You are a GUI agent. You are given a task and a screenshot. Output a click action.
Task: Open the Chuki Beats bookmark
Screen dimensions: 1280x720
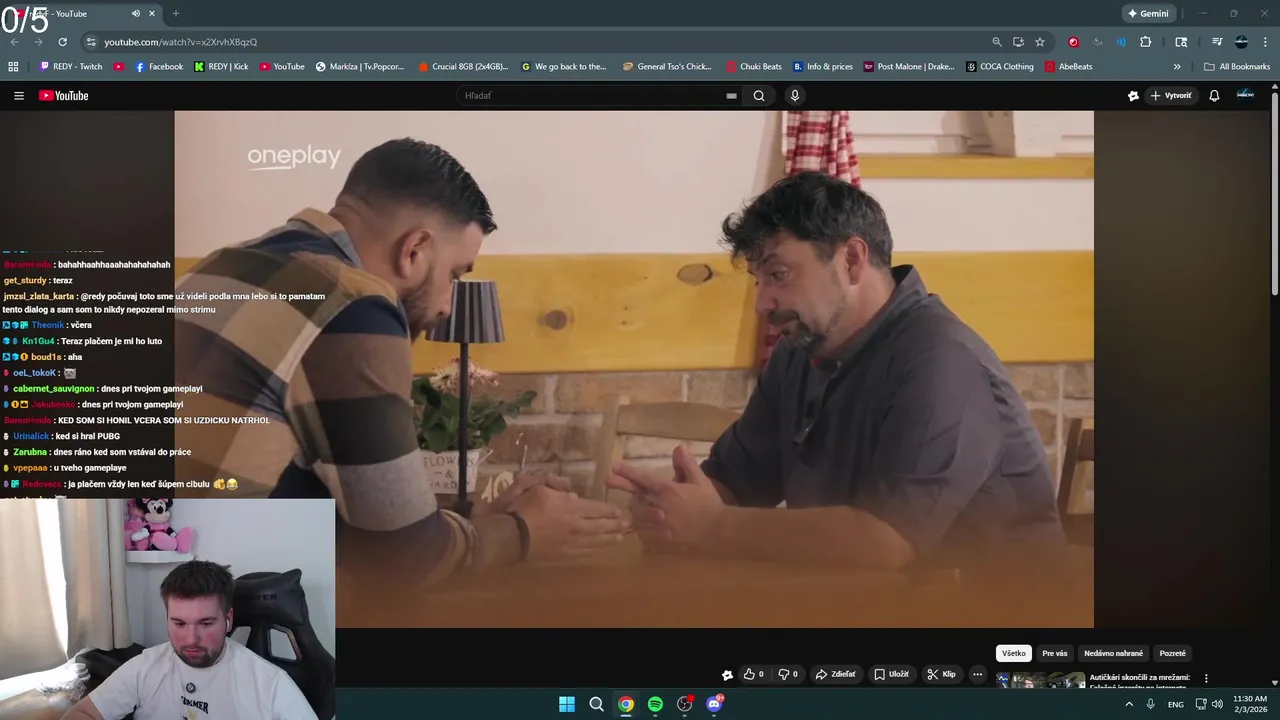coord(754,67)
